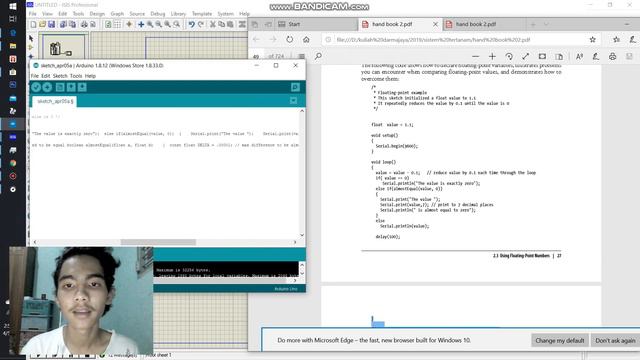Image resolution: width=640 pixels, height=360 pixels.
Task: Click the PDF read aloud icon
Action: [x=579, y=56]
